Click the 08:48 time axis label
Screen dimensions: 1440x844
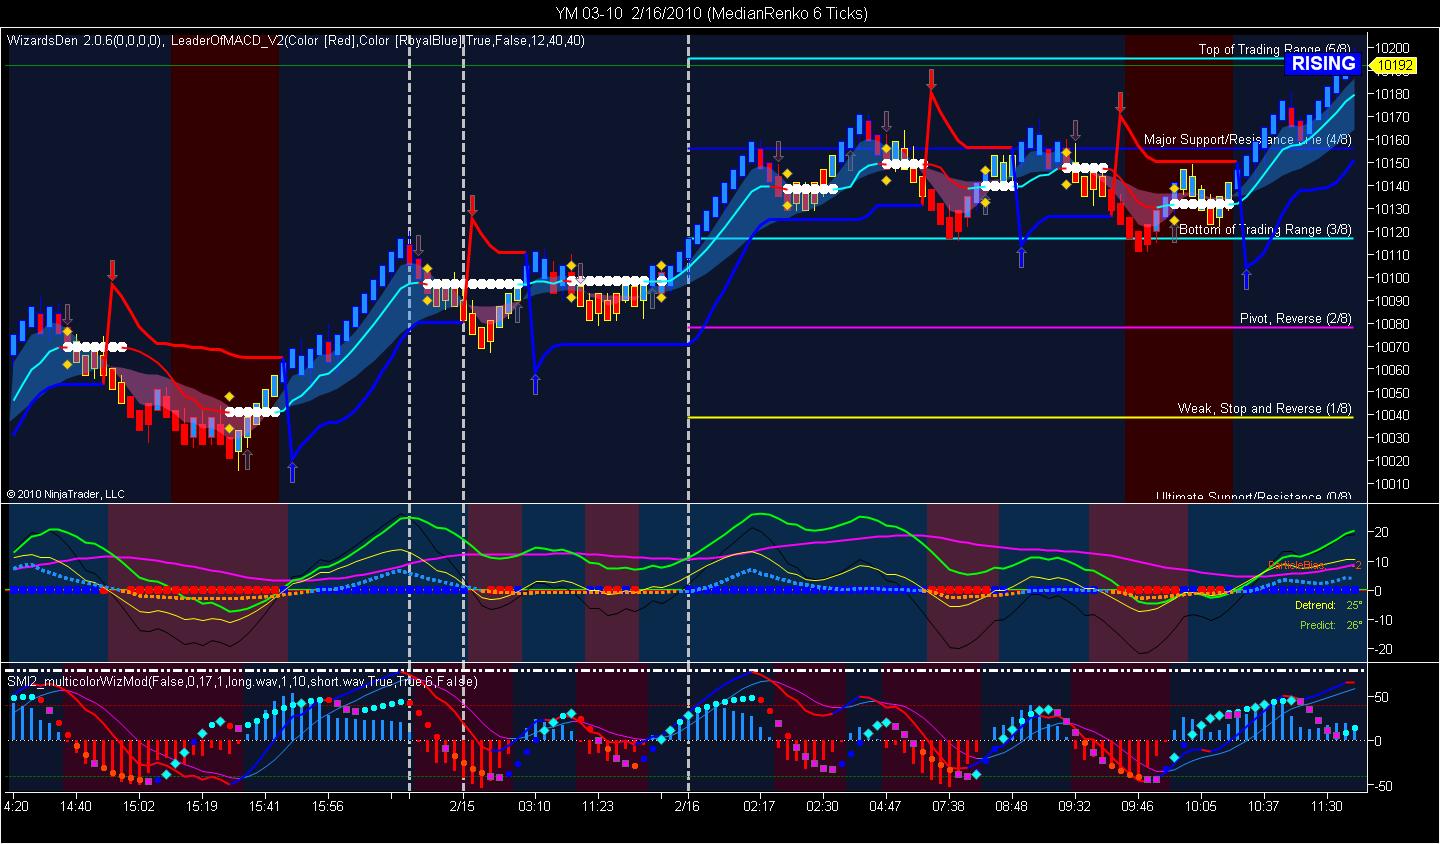pos(1011,806)
